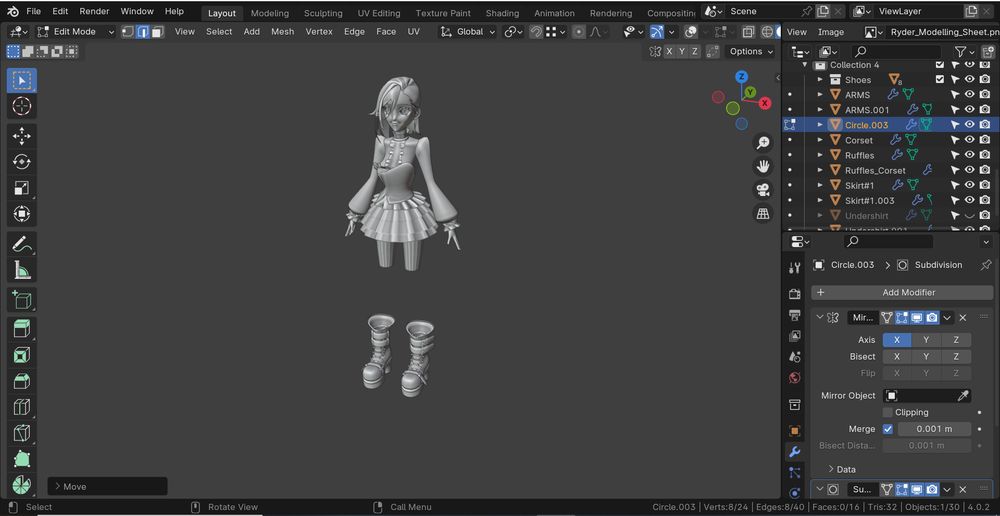The width and height of the screenshot is (1000, 516).
Task: Click the pan view hand icon
Action: click(x=763, y=166)
